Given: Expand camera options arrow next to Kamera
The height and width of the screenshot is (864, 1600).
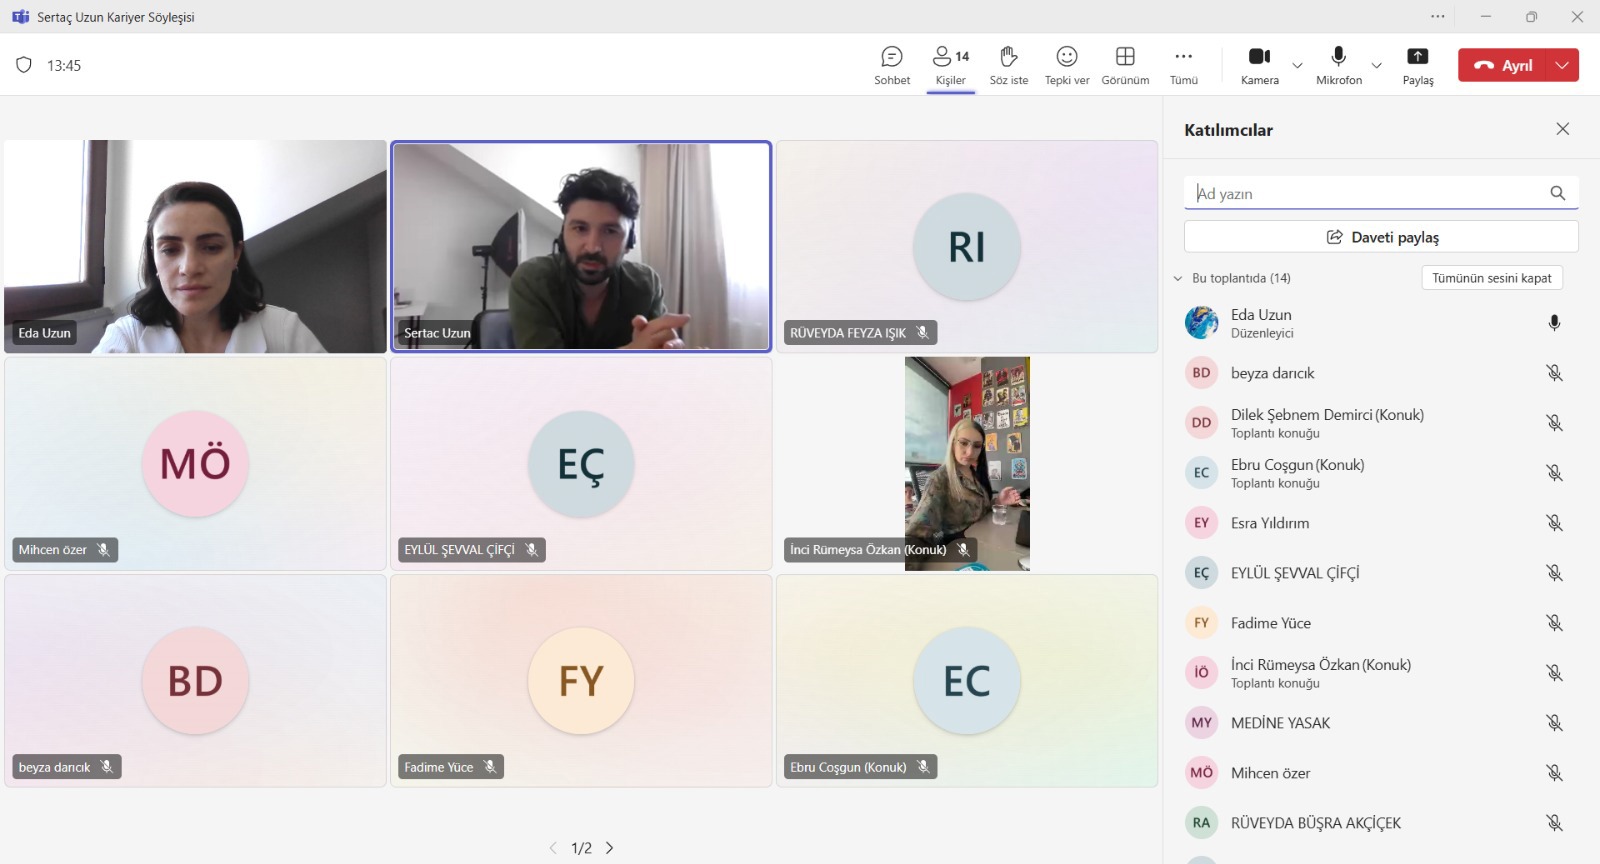Looking at the screenshot, I should pos(1297,65).
